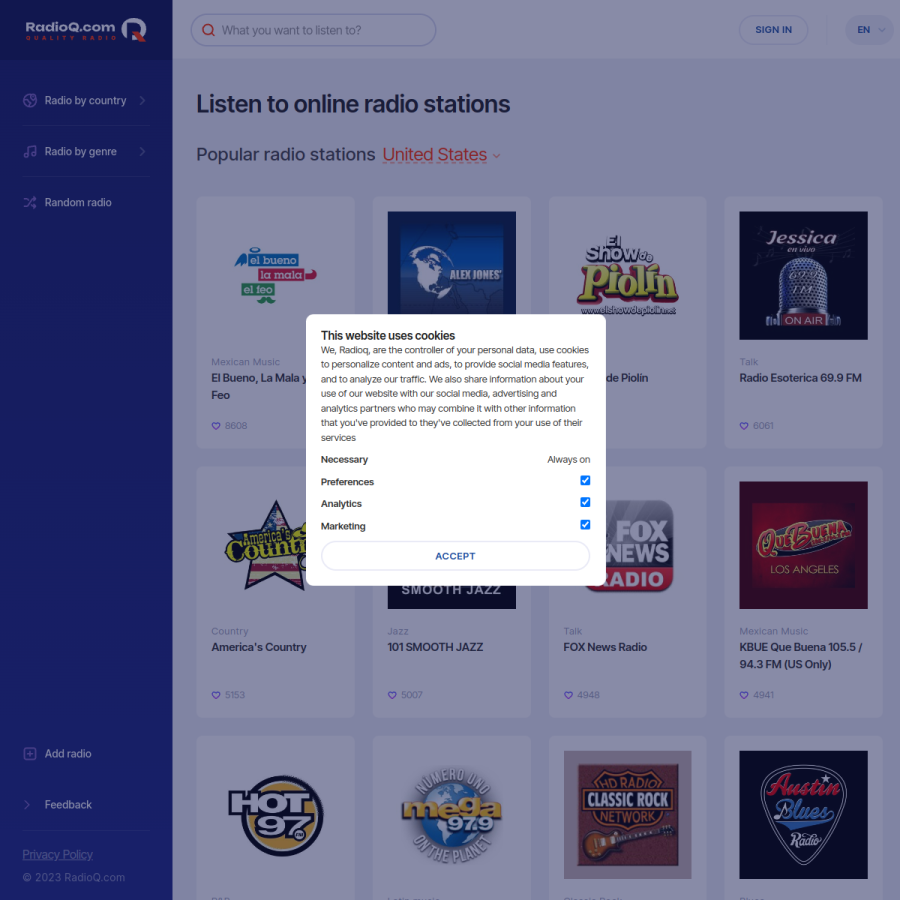
Task: Uncheck the Analytics cookie checkbox
Action: (585, 502)
